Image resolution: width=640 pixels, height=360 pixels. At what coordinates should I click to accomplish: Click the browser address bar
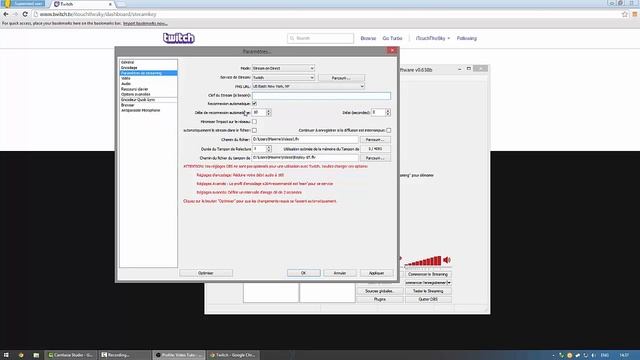pos(327,14)
